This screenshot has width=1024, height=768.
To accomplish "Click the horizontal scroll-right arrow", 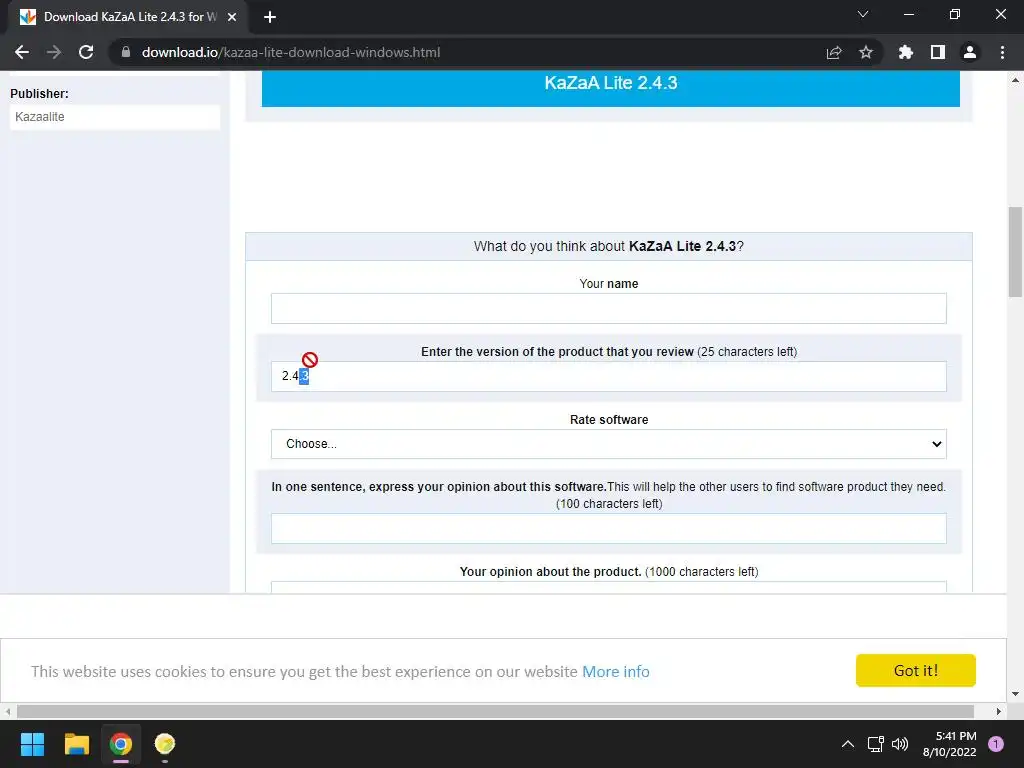I will (x=999, y=711).
